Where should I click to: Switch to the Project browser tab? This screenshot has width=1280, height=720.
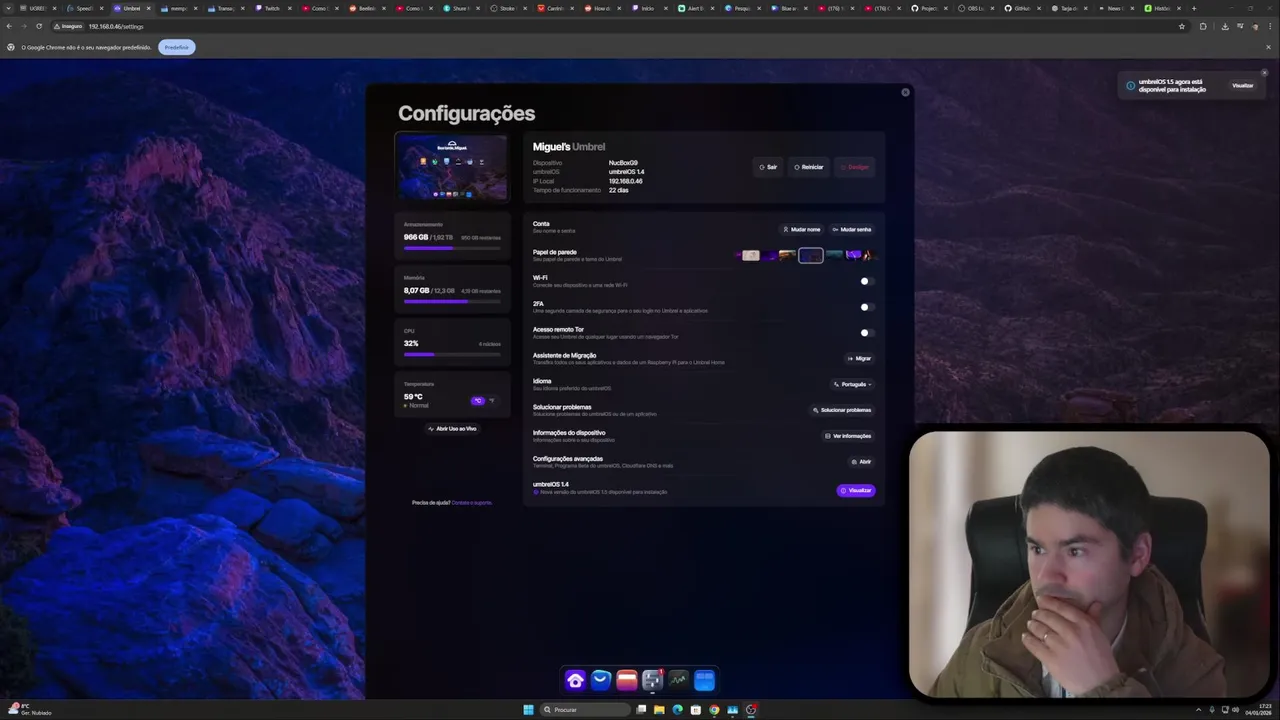(928, 8)
